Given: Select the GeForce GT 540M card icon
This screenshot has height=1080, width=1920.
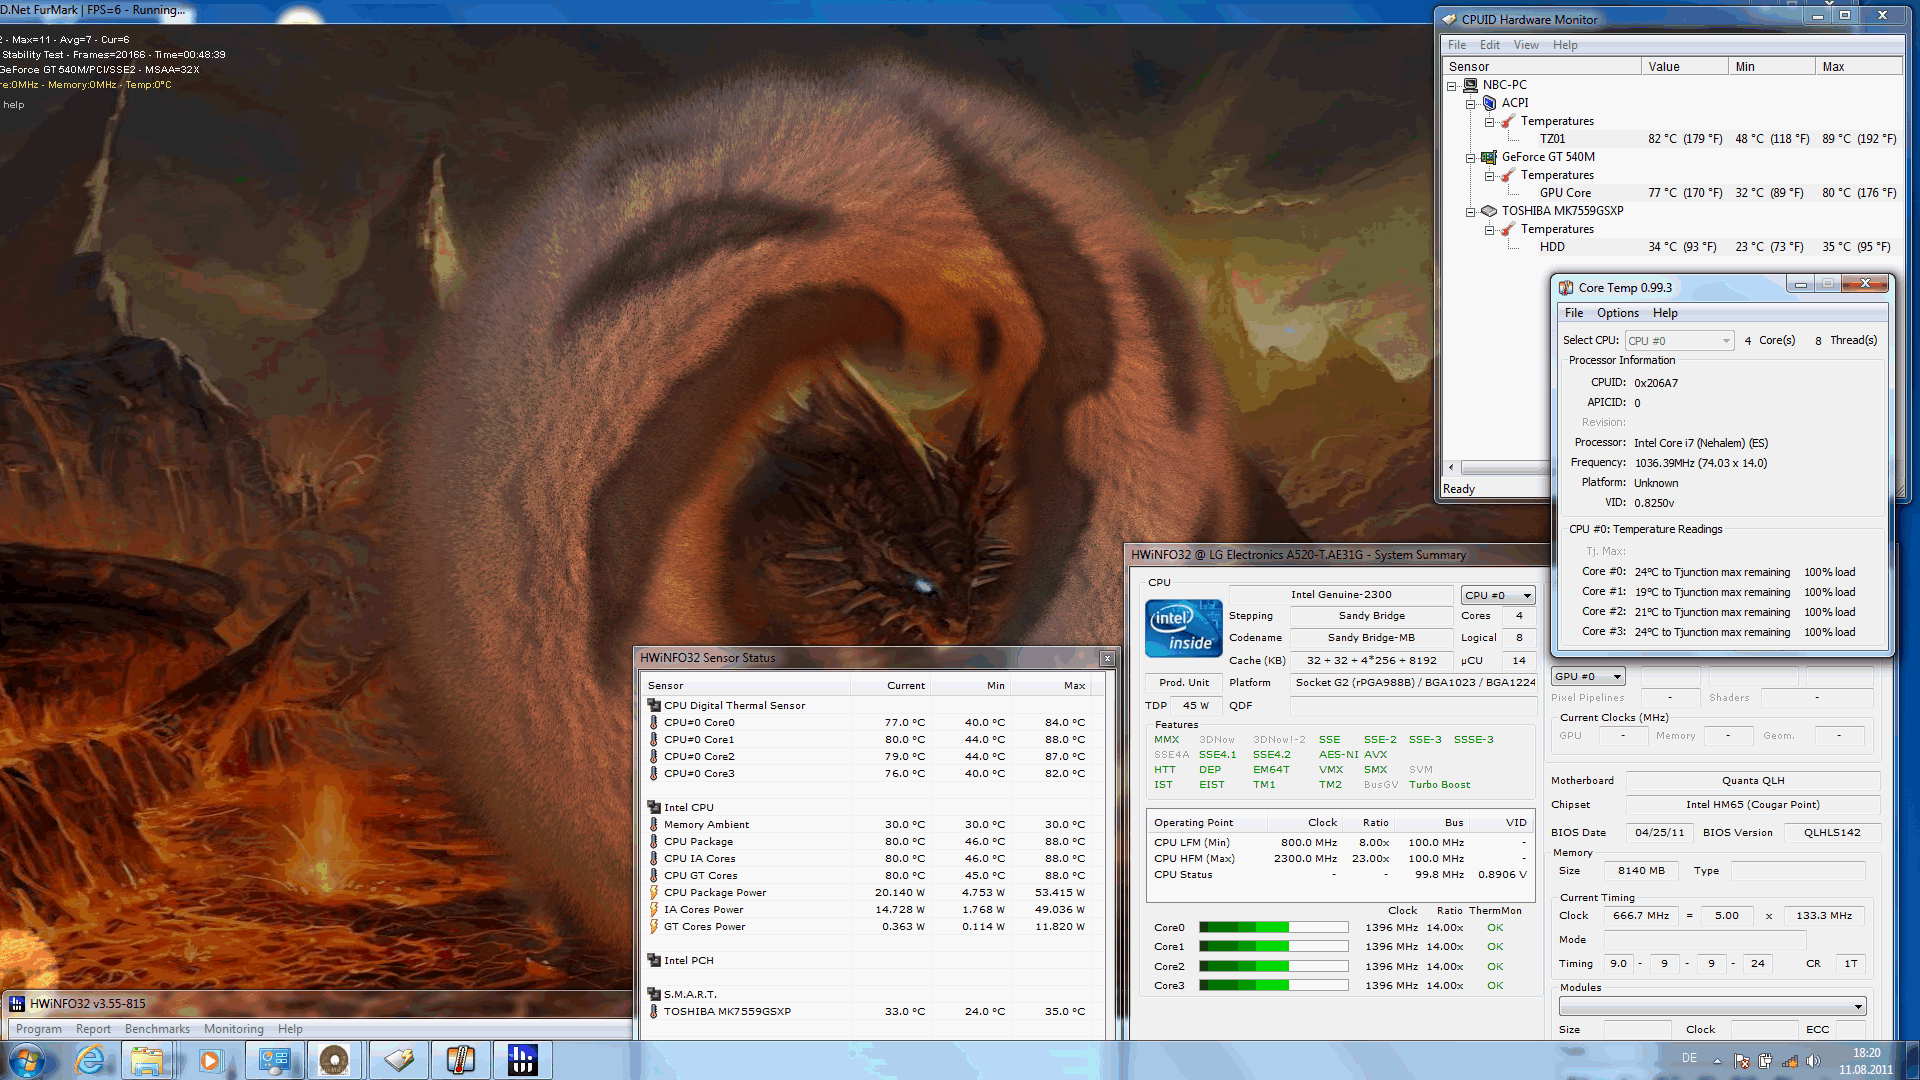Looking at the screenshot, I should tap(1489, 157).
